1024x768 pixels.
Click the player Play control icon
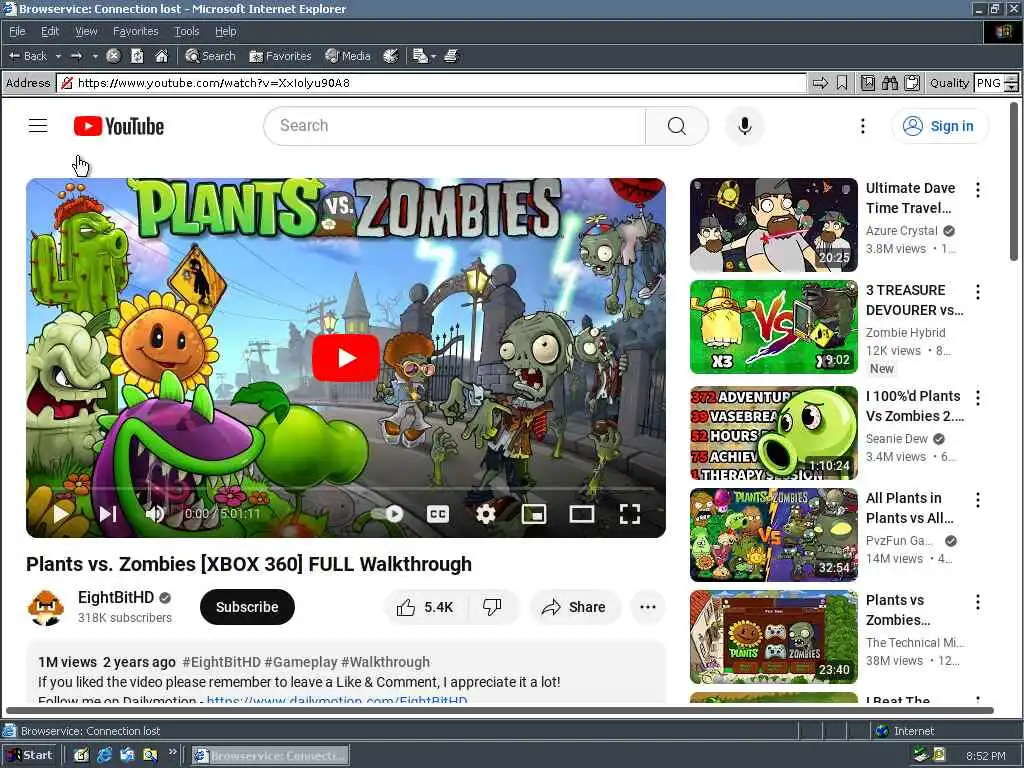61,514
